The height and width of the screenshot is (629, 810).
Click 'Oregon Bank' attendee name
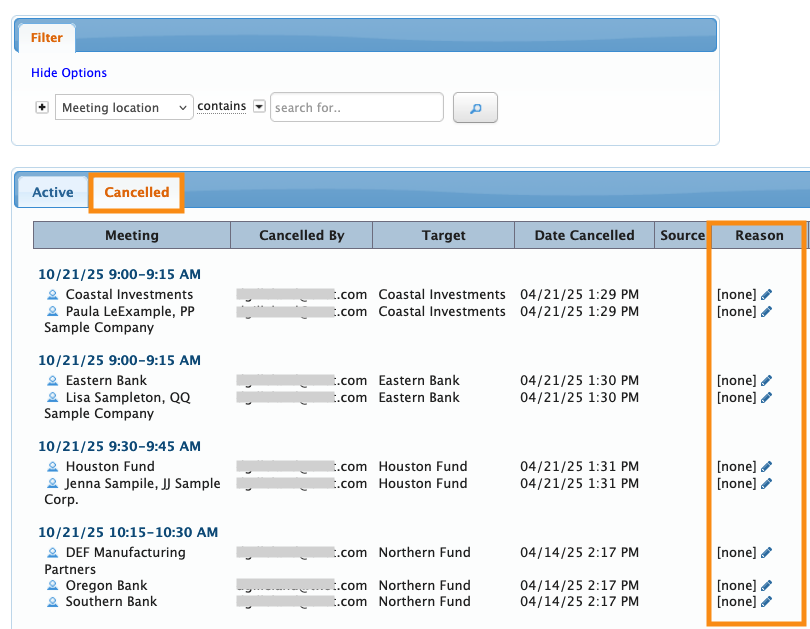(x=106, y=586)
